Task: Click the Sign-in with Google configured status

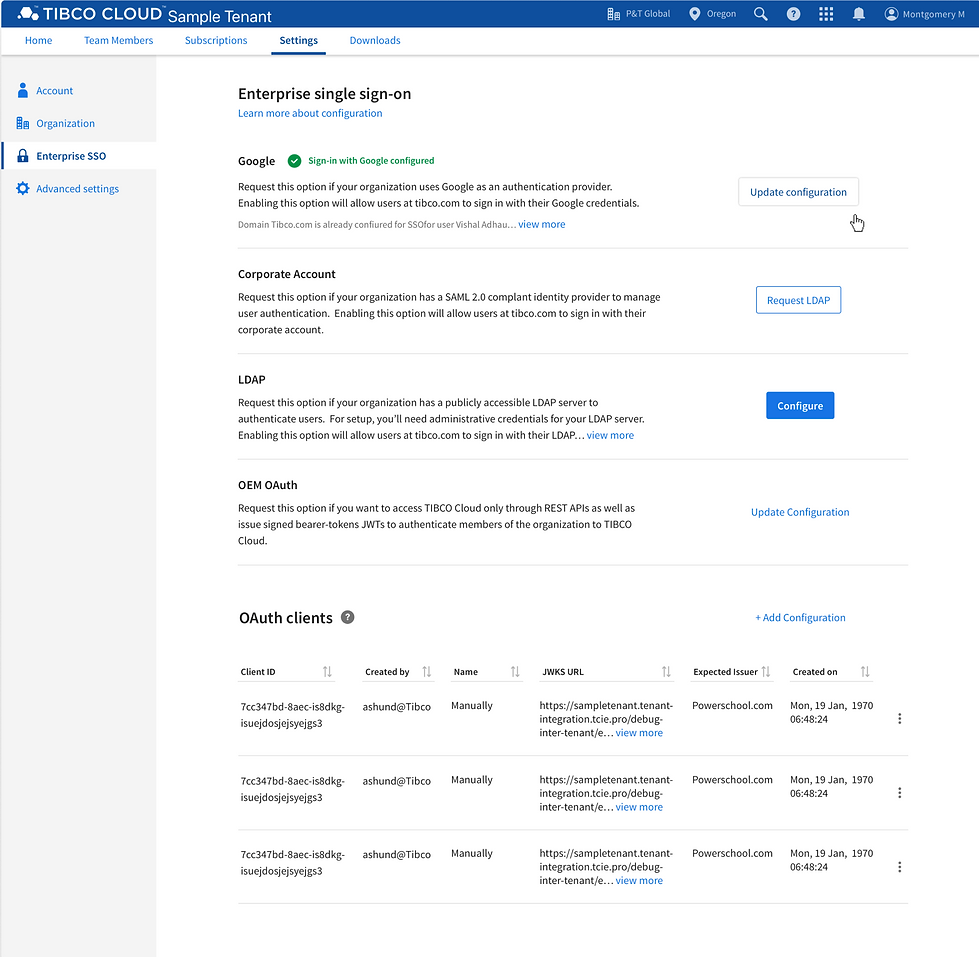Action: [x=371, y=161]
